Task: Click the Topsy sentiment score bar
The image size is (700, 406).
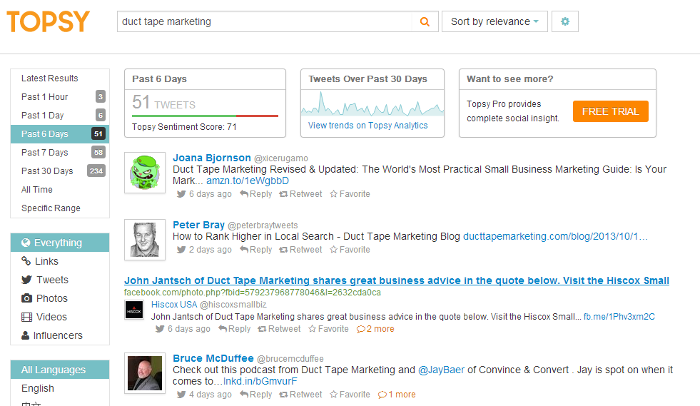Action: point(205,116)
